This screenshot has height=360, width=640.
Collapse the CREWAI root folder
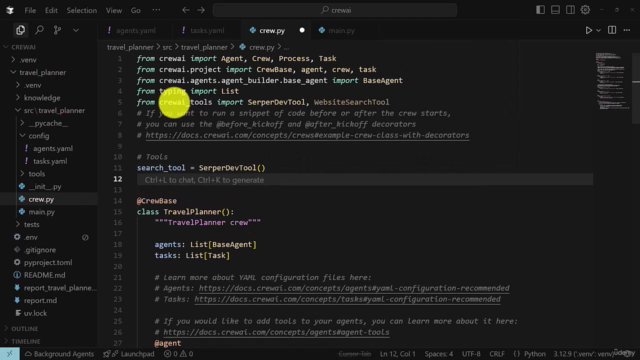click(23, 47)
